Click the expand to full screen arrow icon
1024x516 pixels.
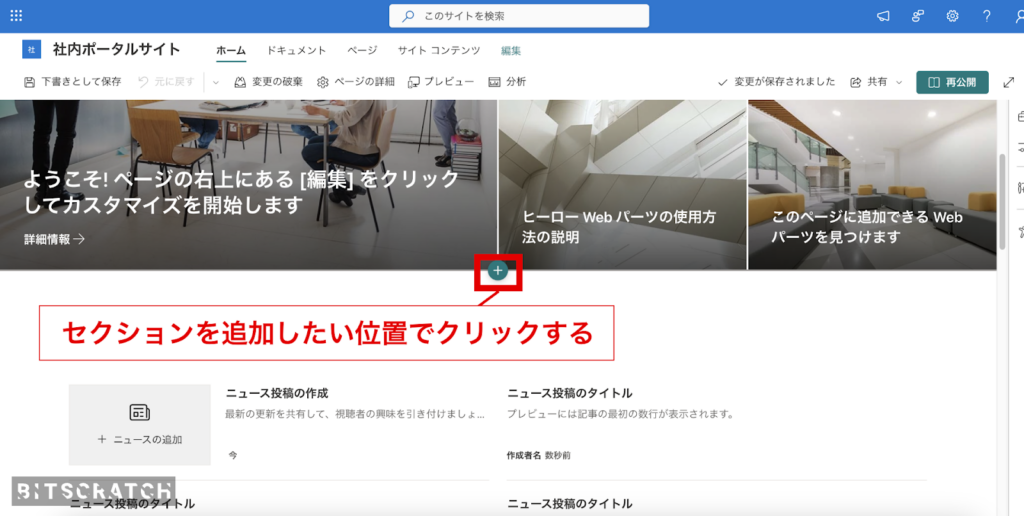click(x=1008, y=82)
